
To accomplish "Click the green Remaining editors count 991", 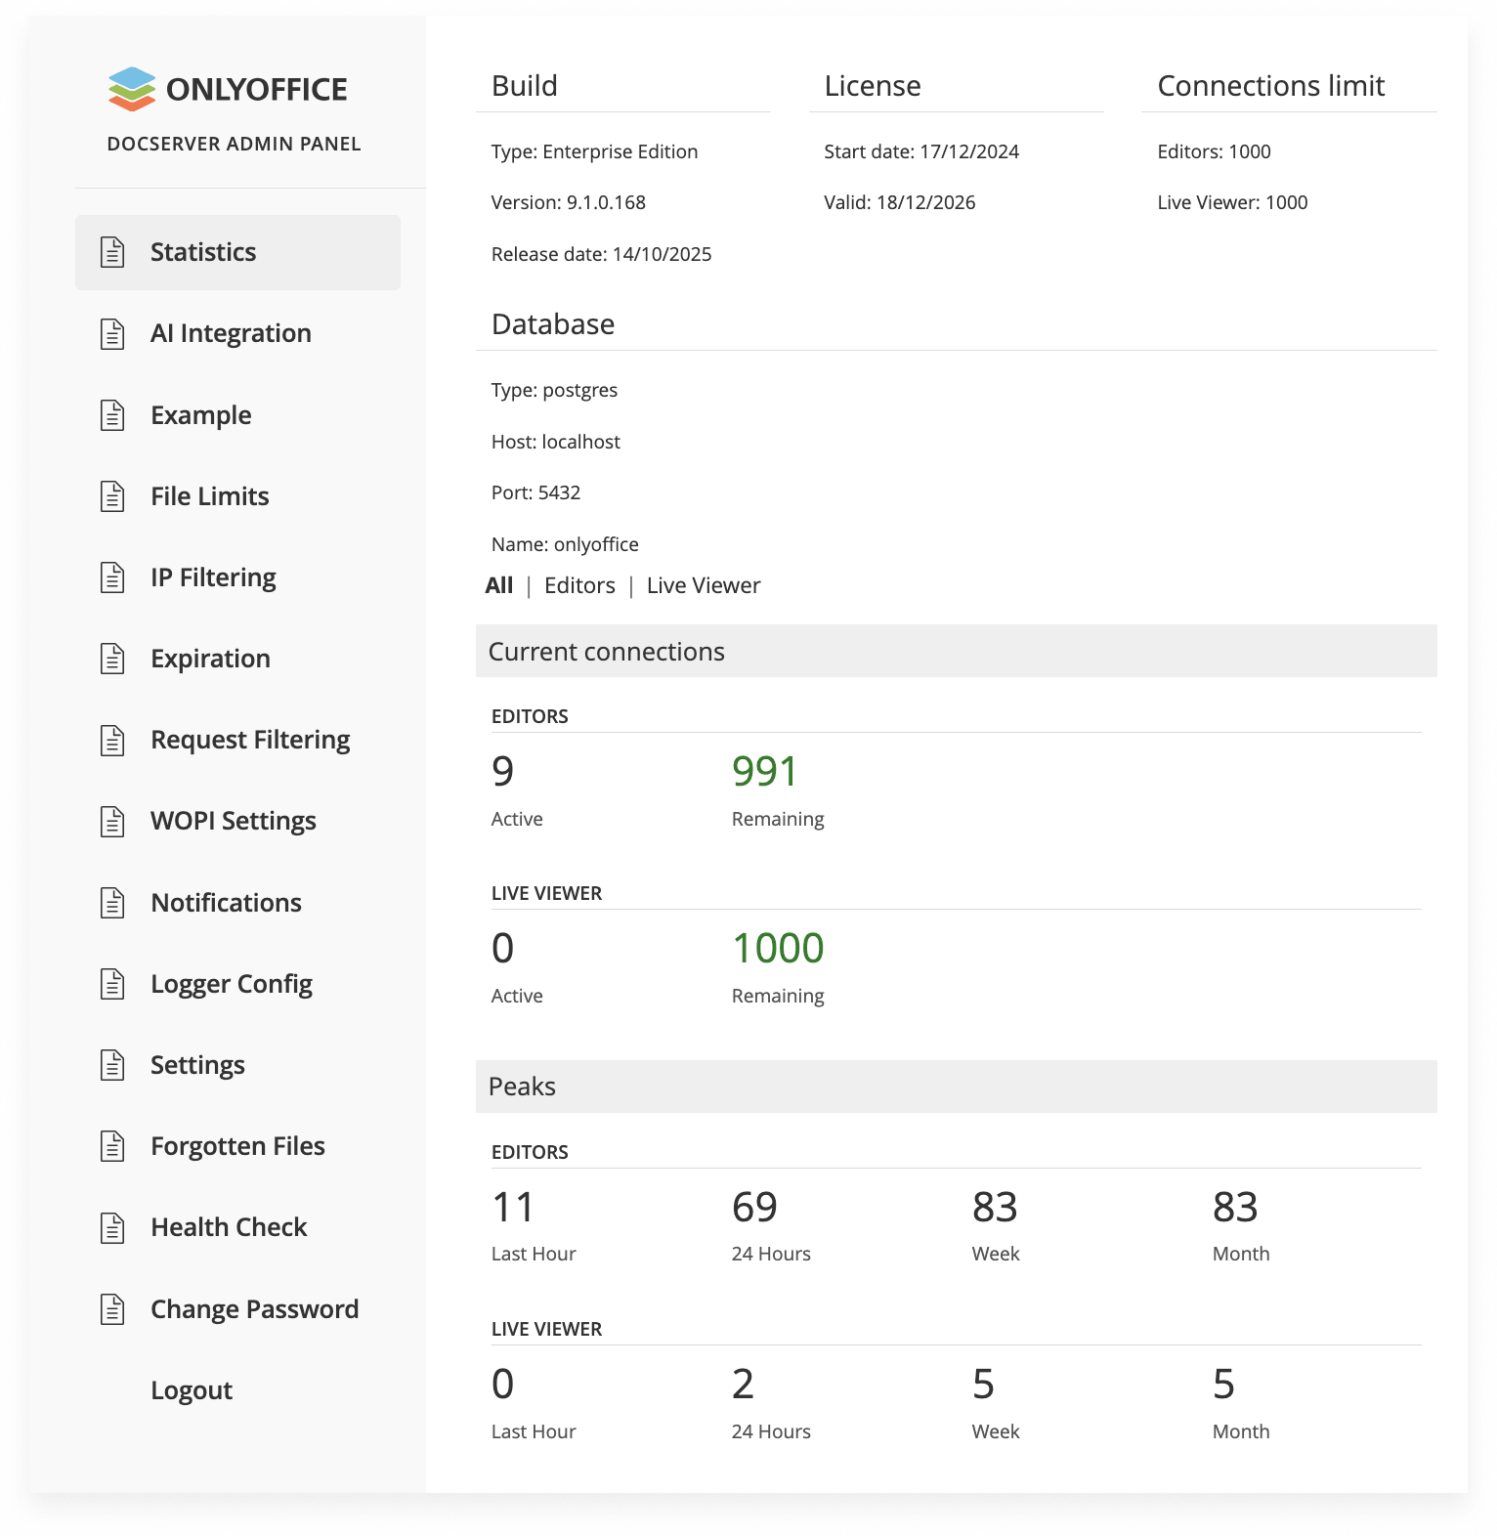I will (x=765, y=771).
